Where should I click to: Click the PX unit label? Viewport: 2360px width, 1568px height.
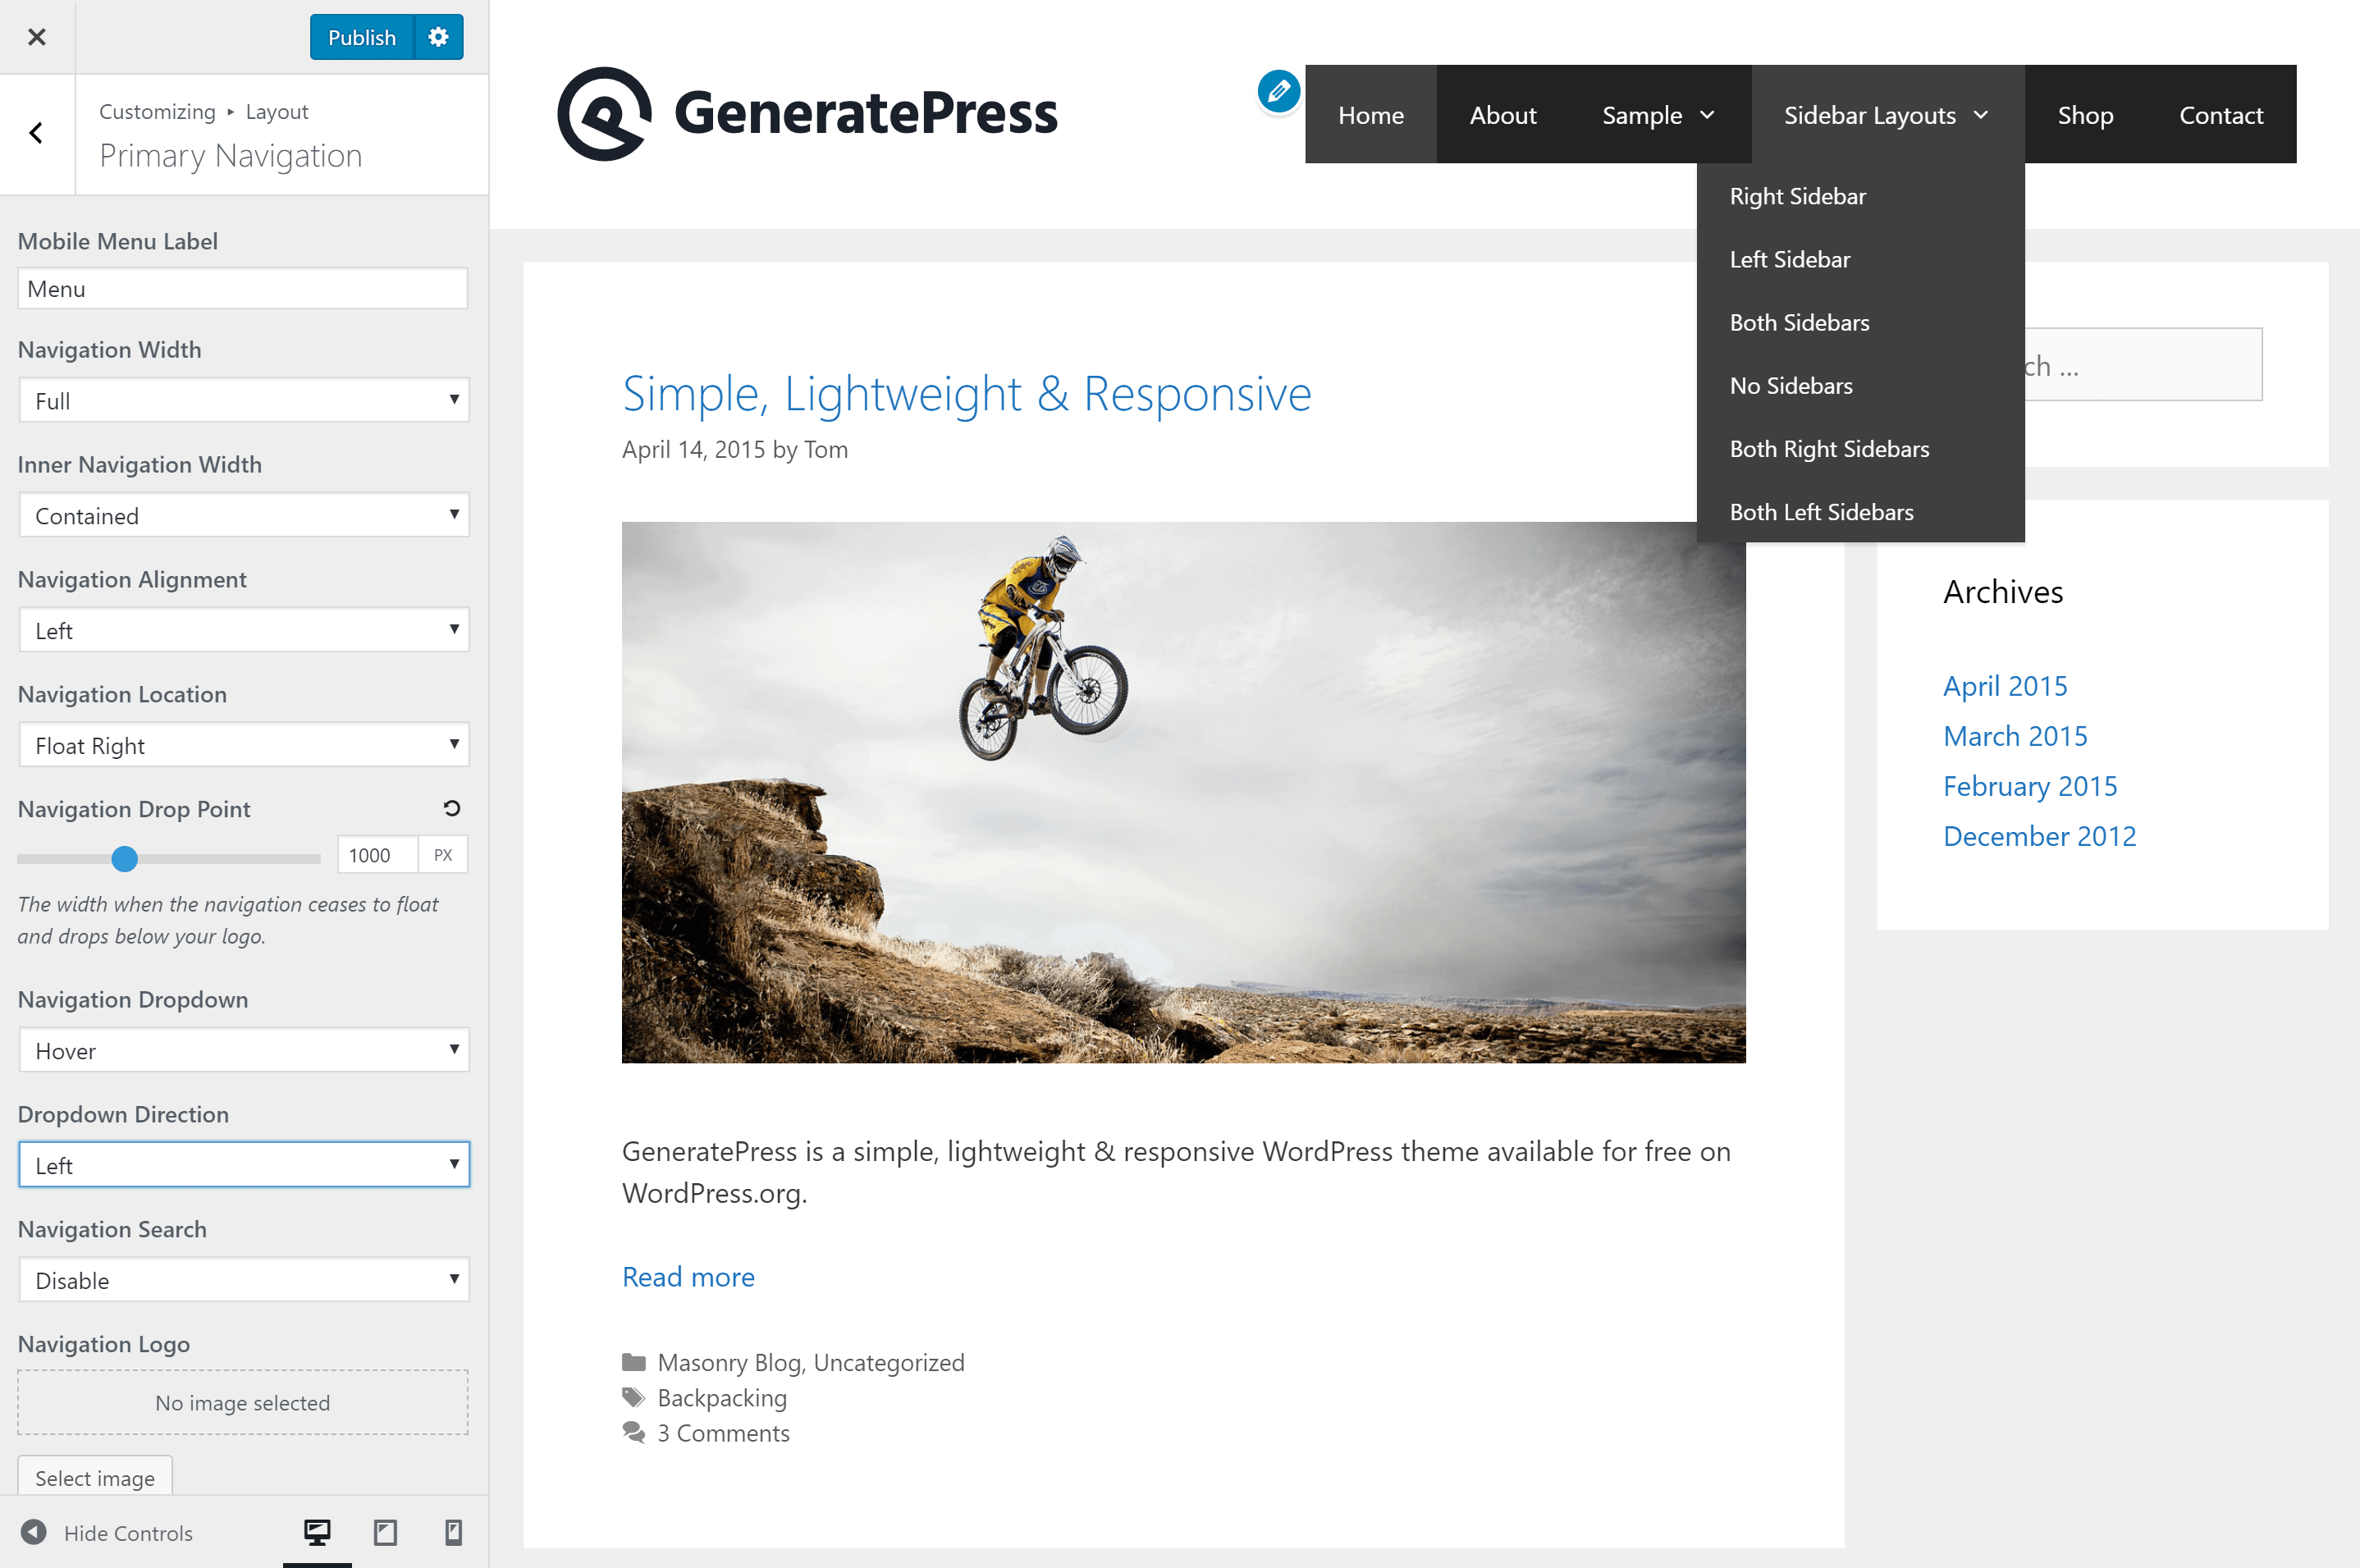pos(443,855)
